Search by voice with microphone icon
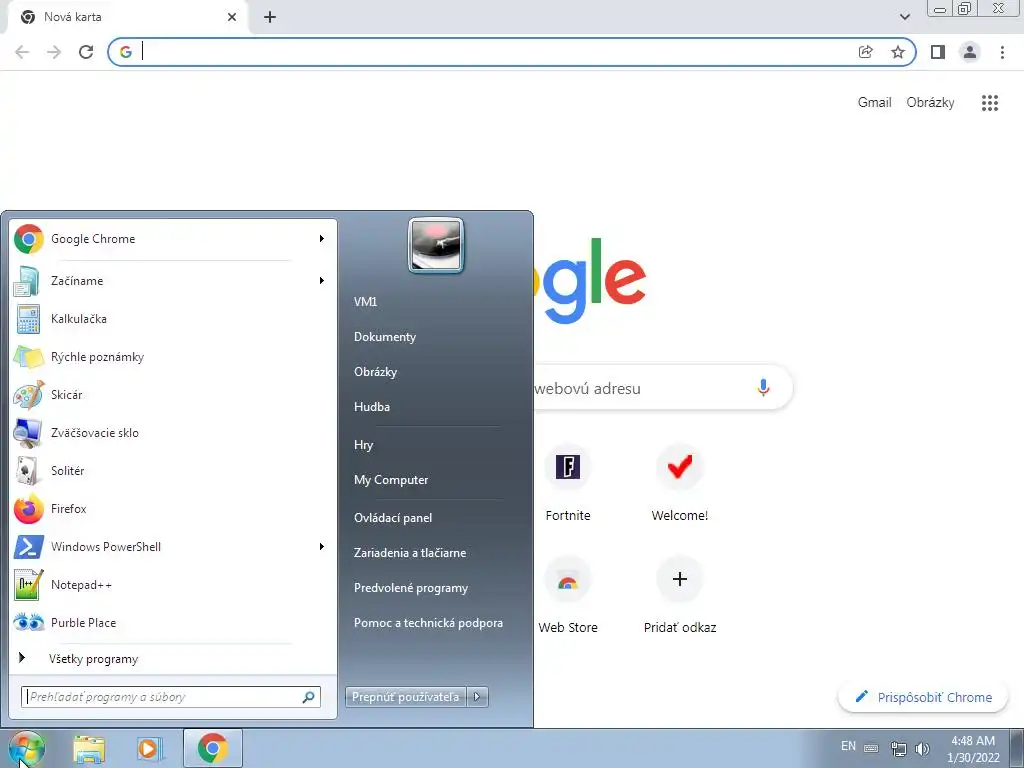1024x768 pixels. click(763, 388)
